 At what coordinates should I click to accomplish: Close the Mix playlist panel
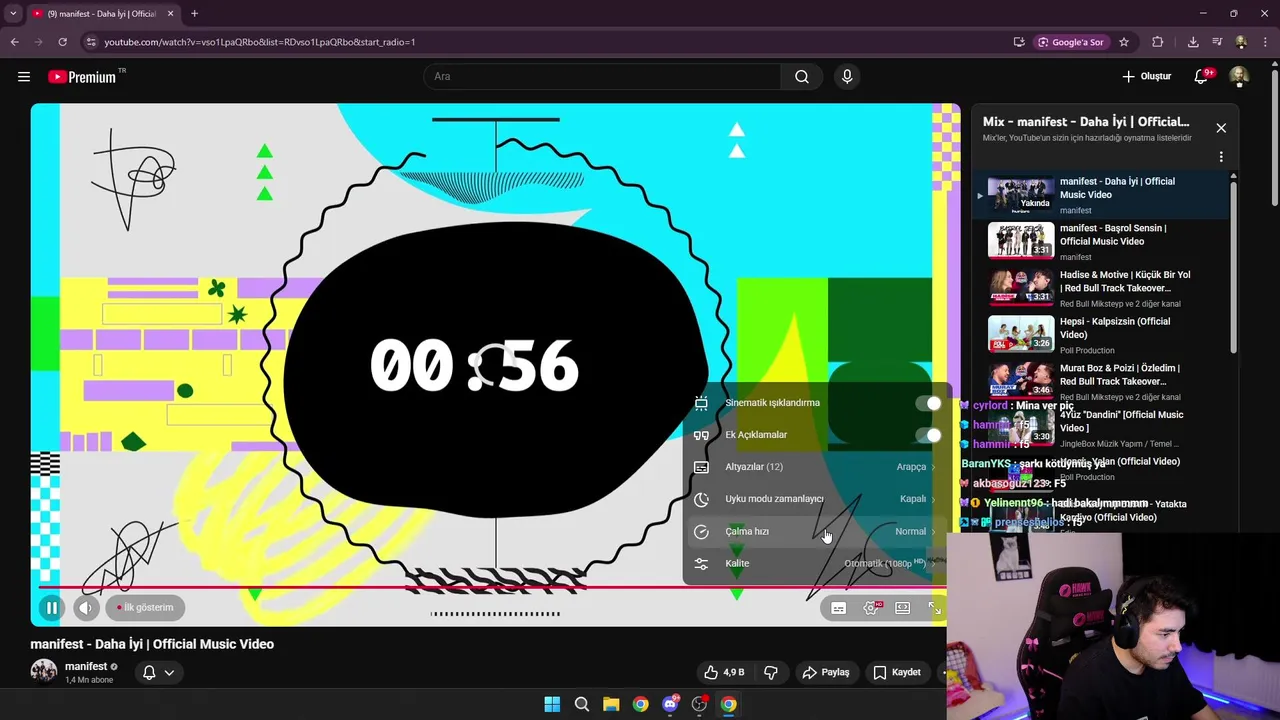tap(1221, 128)
